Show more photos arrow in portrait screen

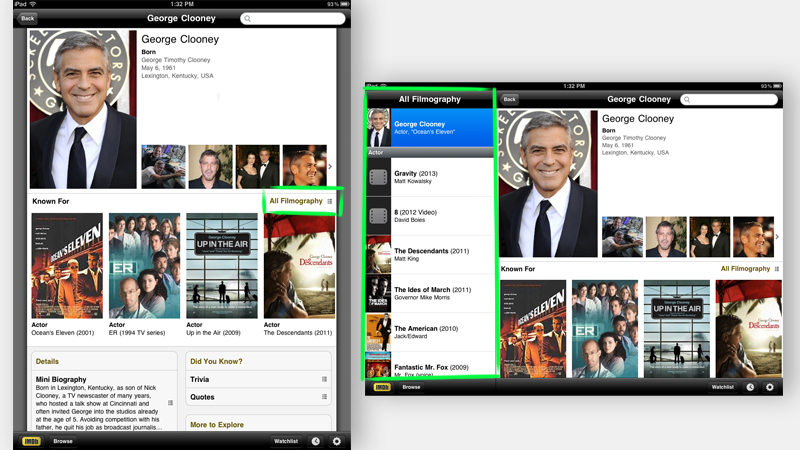[x=330, y=166]
